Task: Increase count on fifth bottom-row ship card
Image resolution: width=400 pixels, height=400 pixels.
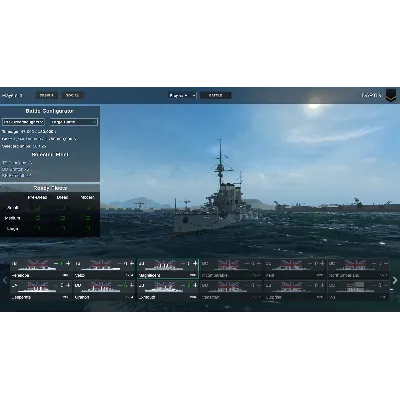Action: pos(322,285)
